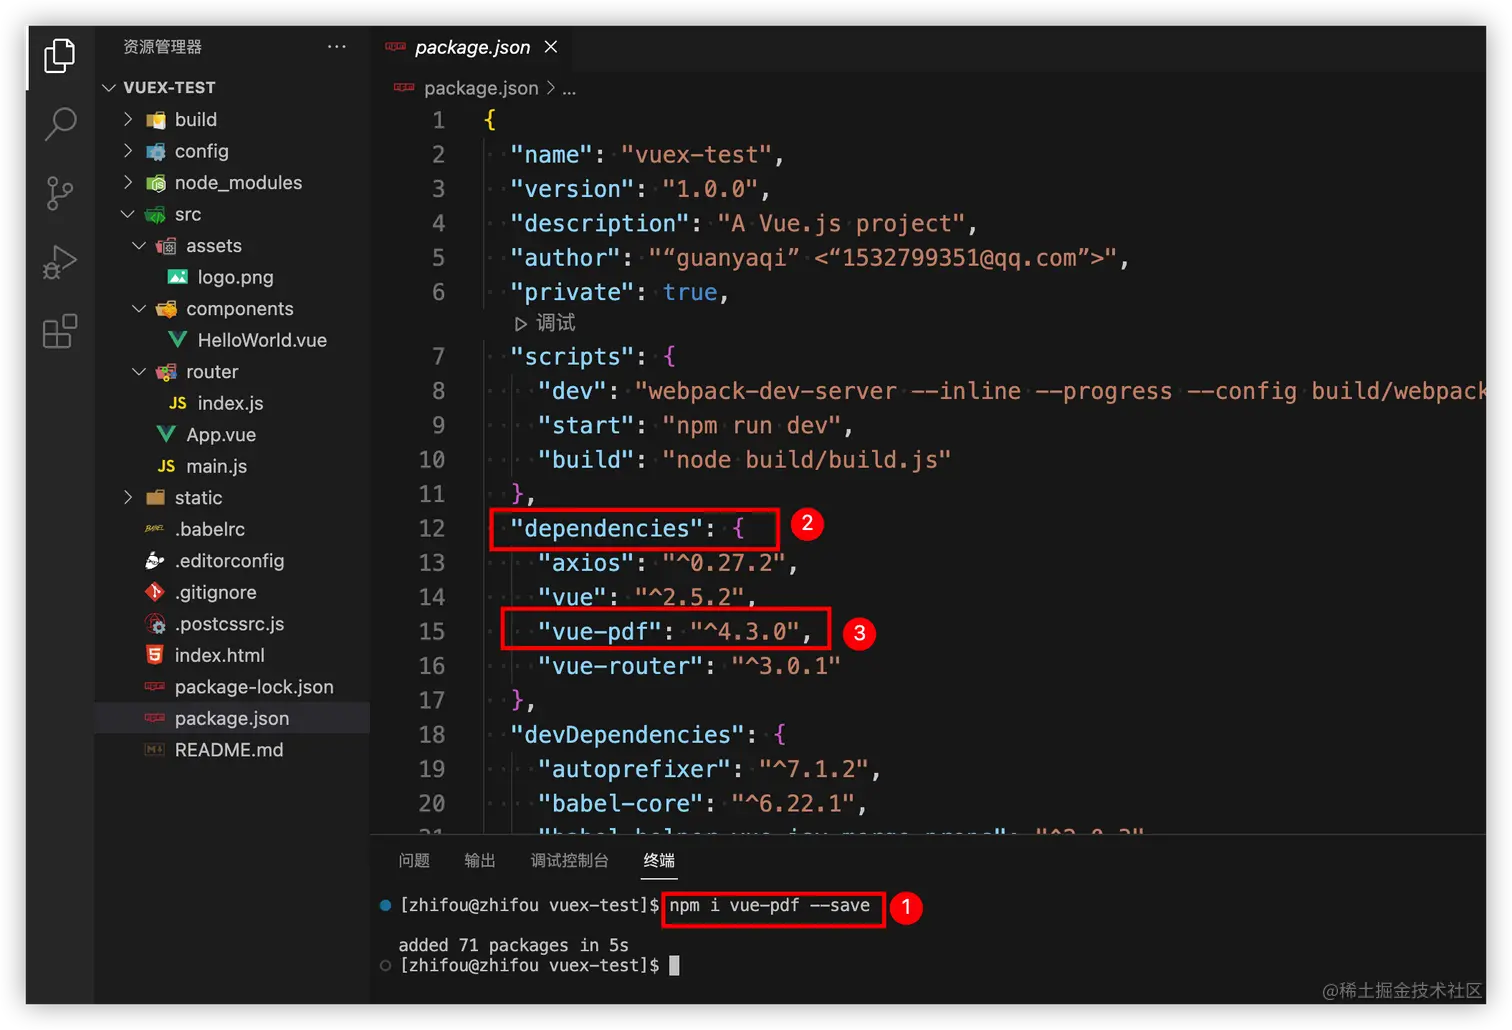Click the JS icon of index.js
This screenshot has height=1030, width=1512.
coord(178,403)
